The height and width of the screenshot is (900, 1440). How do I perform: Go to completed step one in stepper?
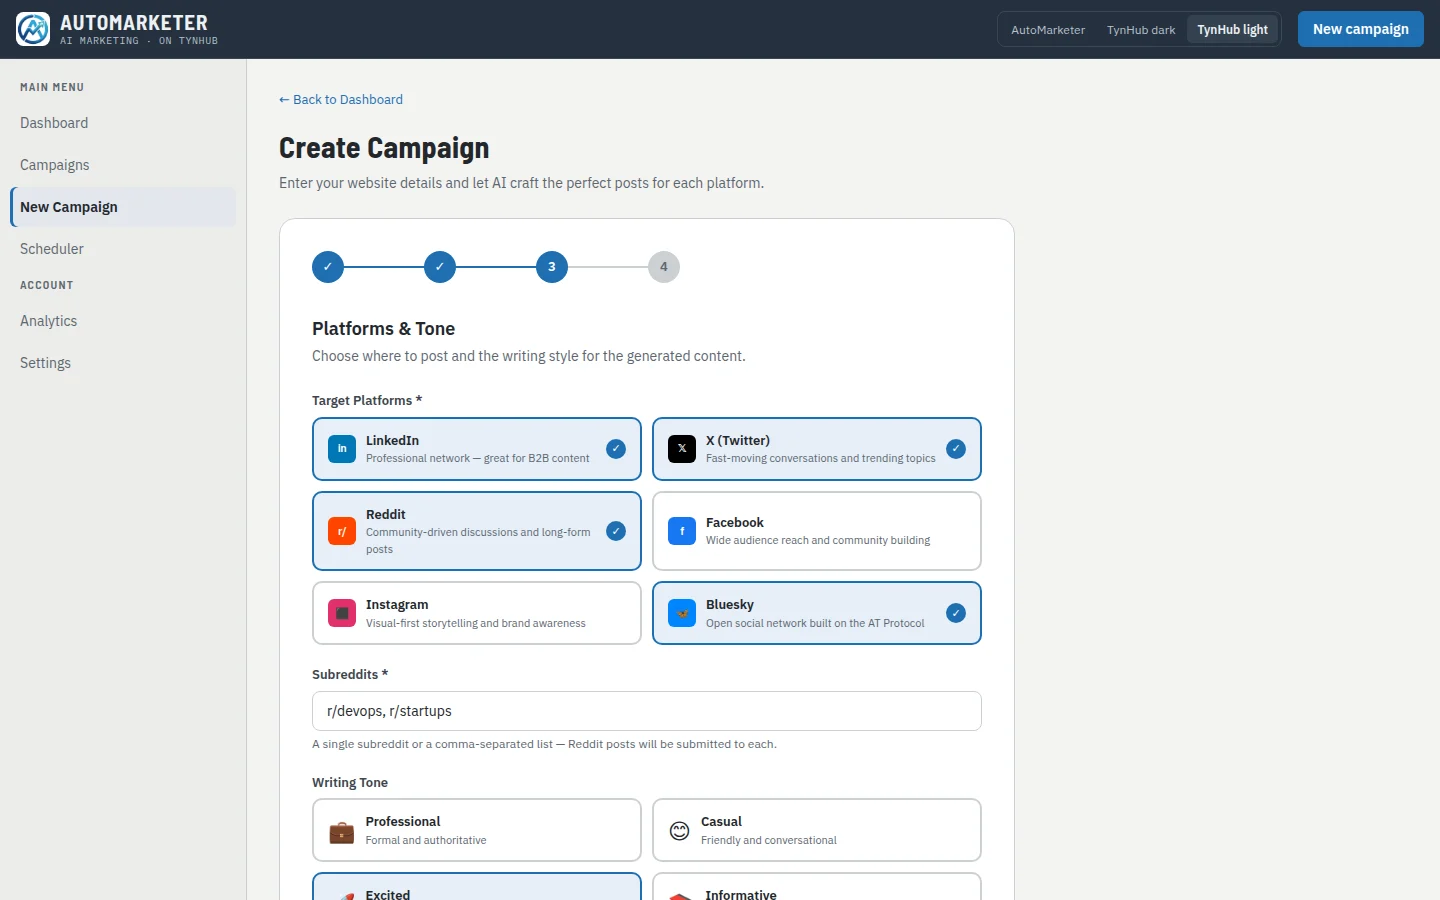(x=328, y=267)
